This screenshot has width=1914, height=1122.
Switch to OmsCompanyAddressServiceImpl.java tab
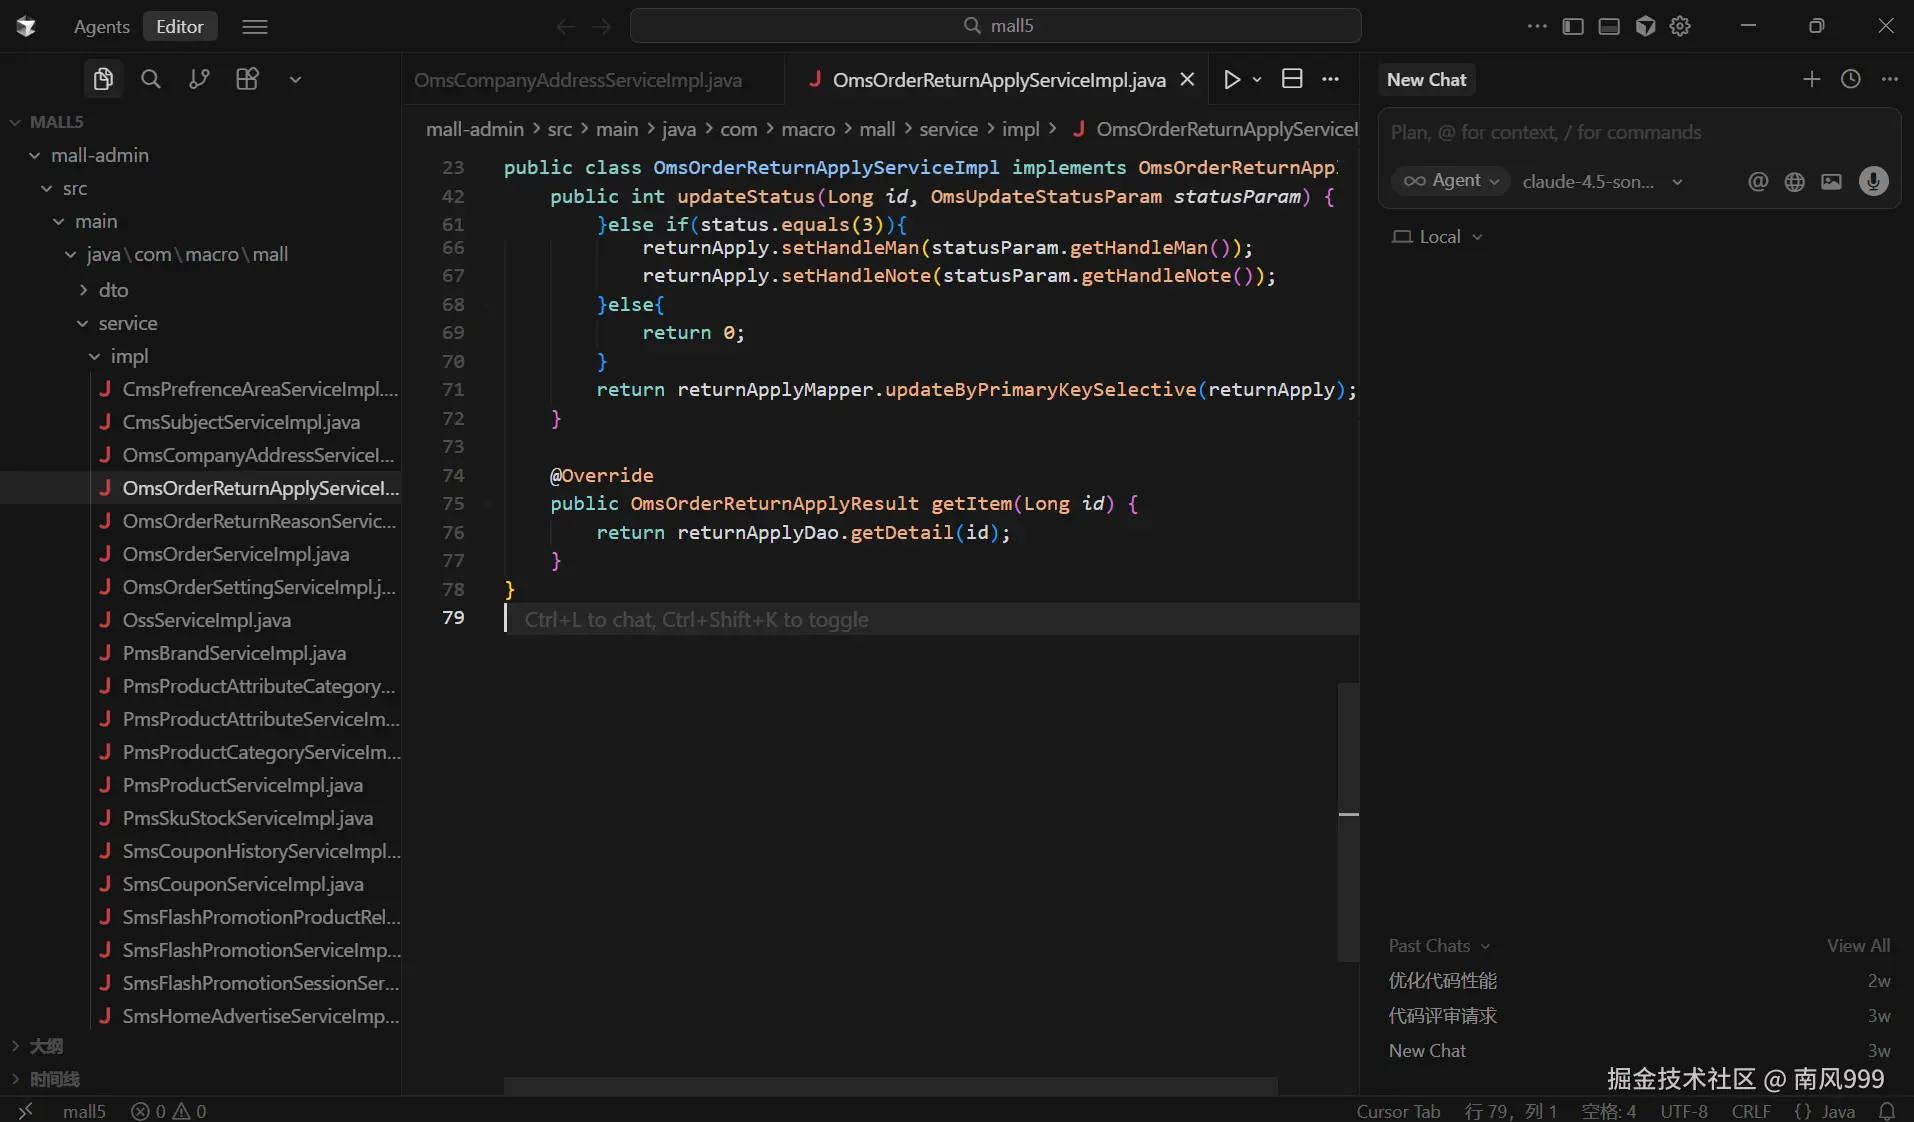point(578,80)
